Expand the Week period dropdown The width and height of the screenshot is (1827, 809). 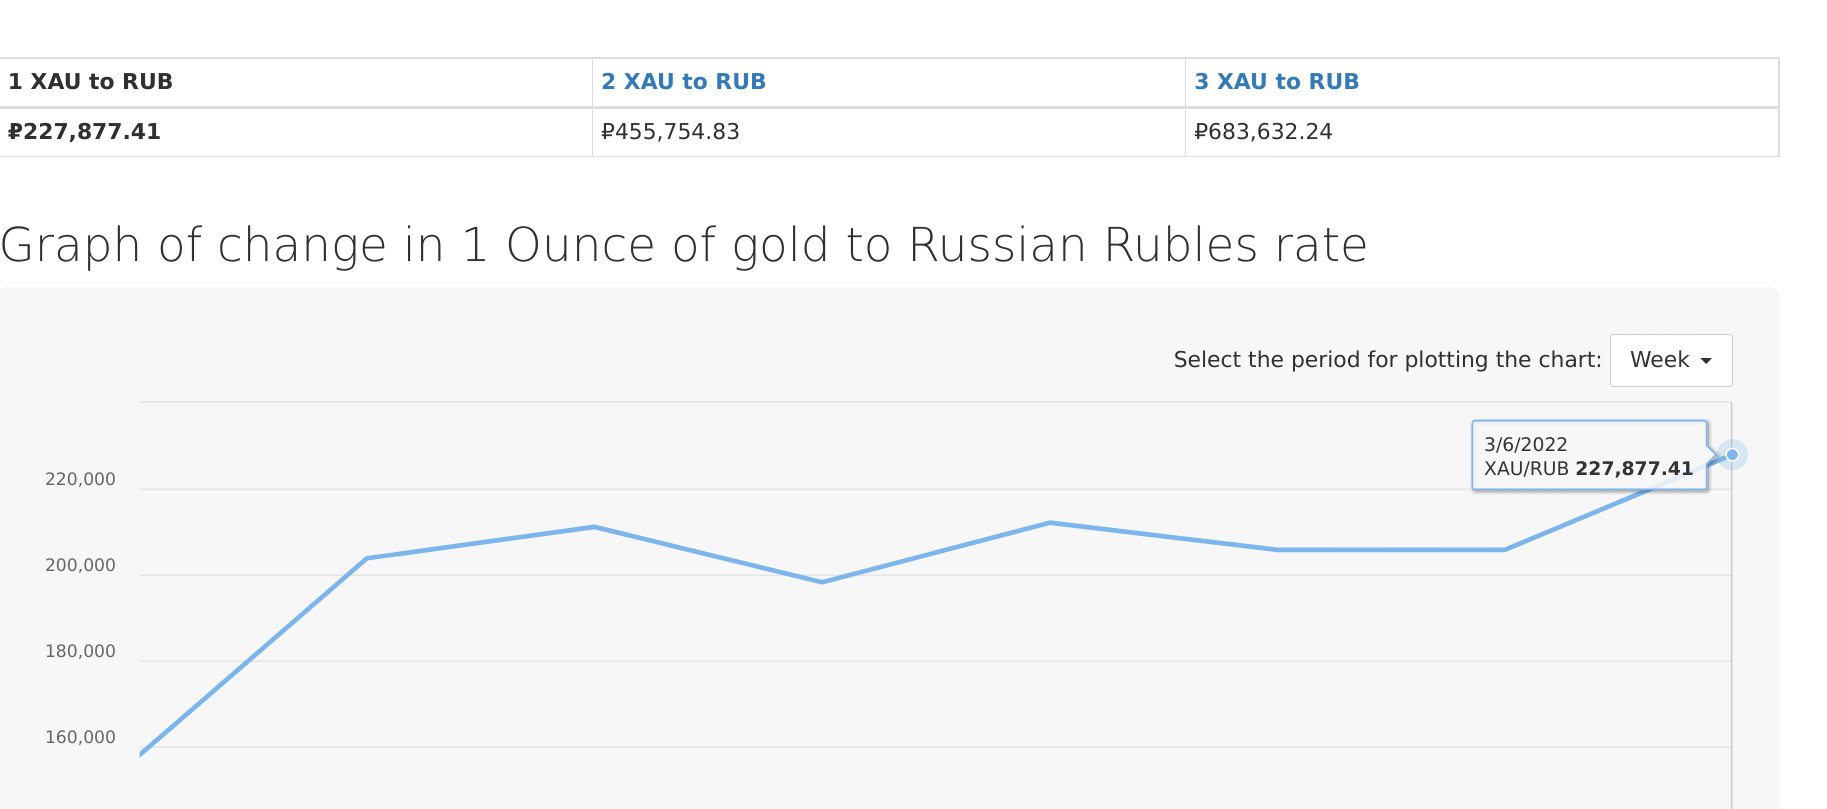(1670, 360)
